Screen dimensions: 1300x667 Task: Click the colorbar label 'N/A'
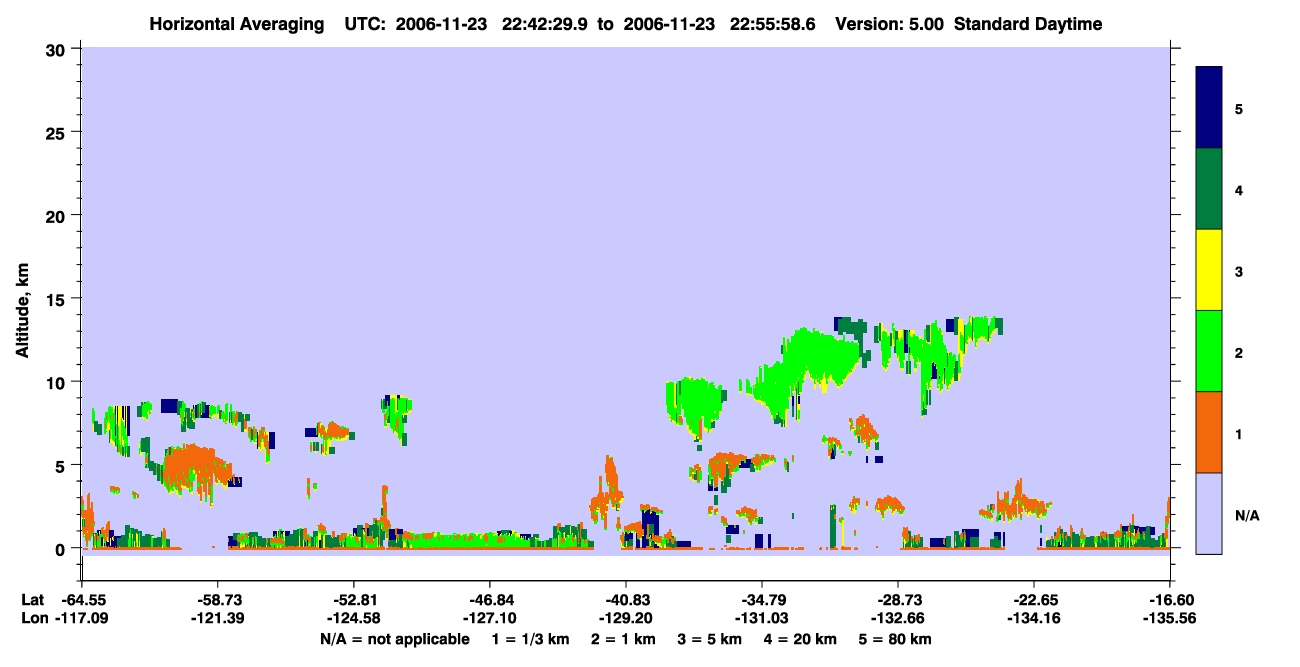click(x=1247, y=515)
